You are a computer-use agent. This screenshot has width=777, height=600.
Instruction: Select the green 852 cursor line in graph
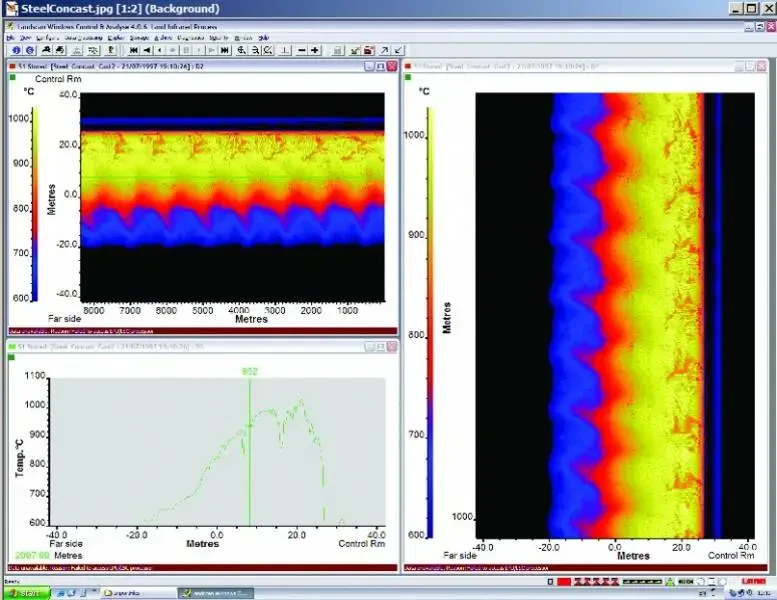(250, 450)
